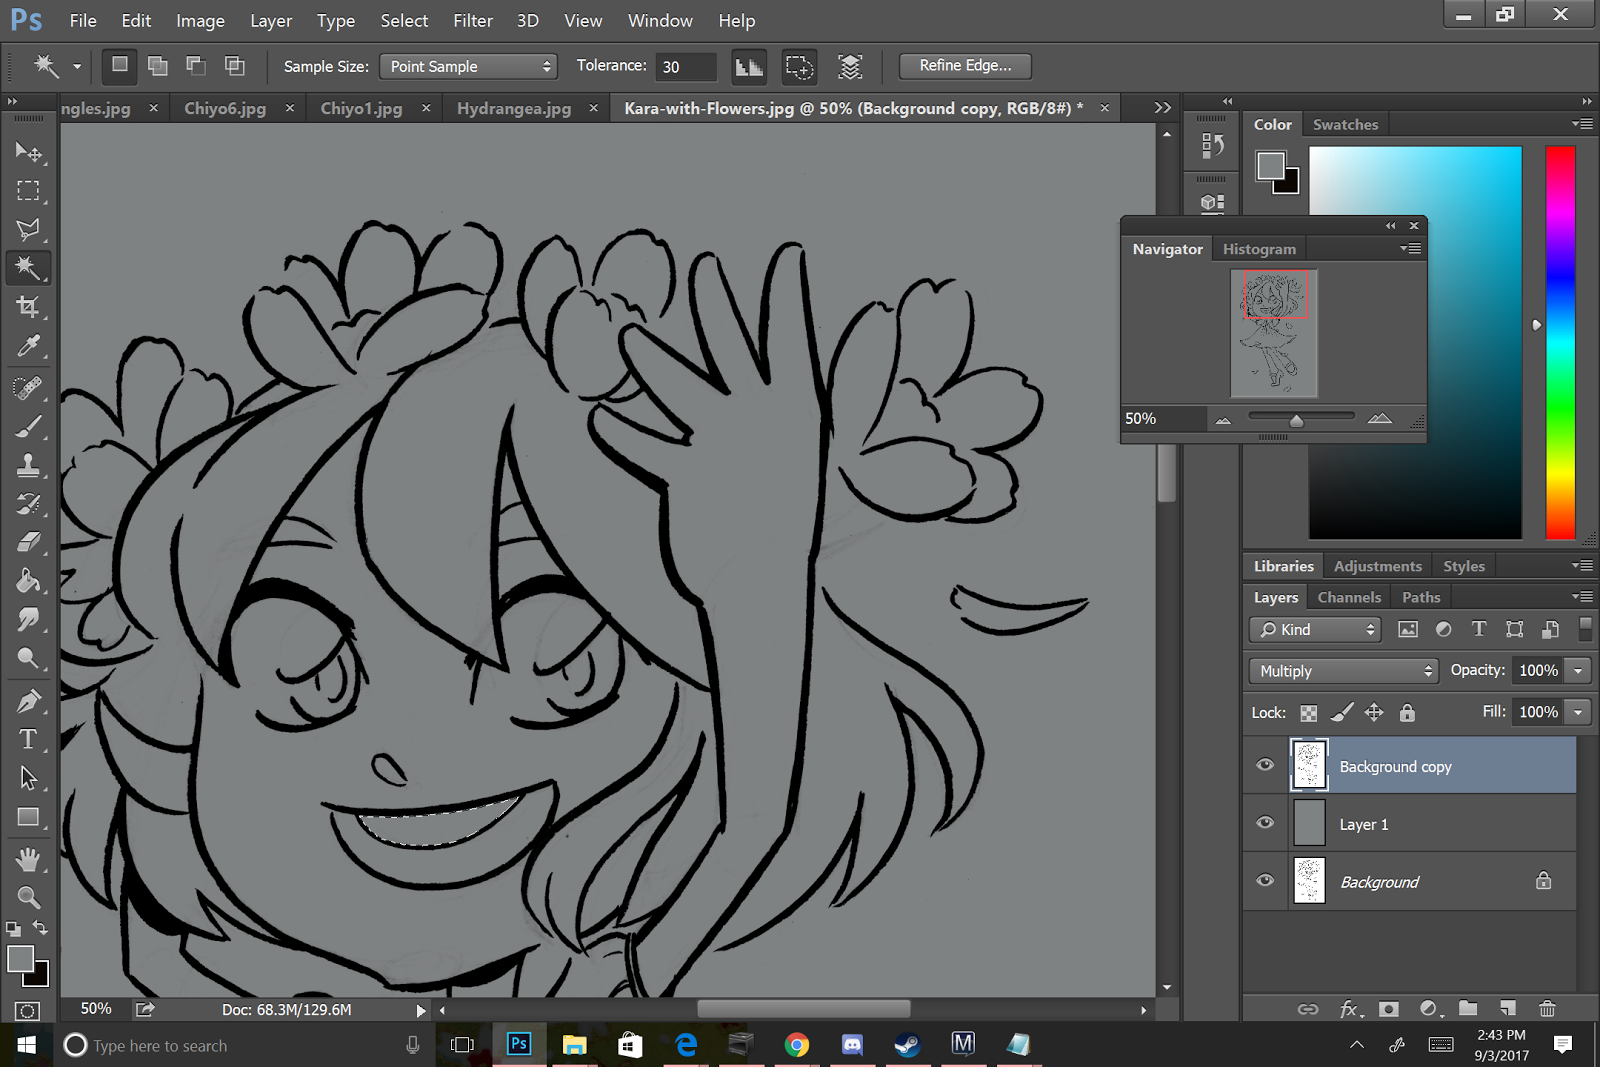Image resolution: width=1600 pixels, height=1067 pixels.
Task: Select the Eyedropper tool
Action: [28, 346]
